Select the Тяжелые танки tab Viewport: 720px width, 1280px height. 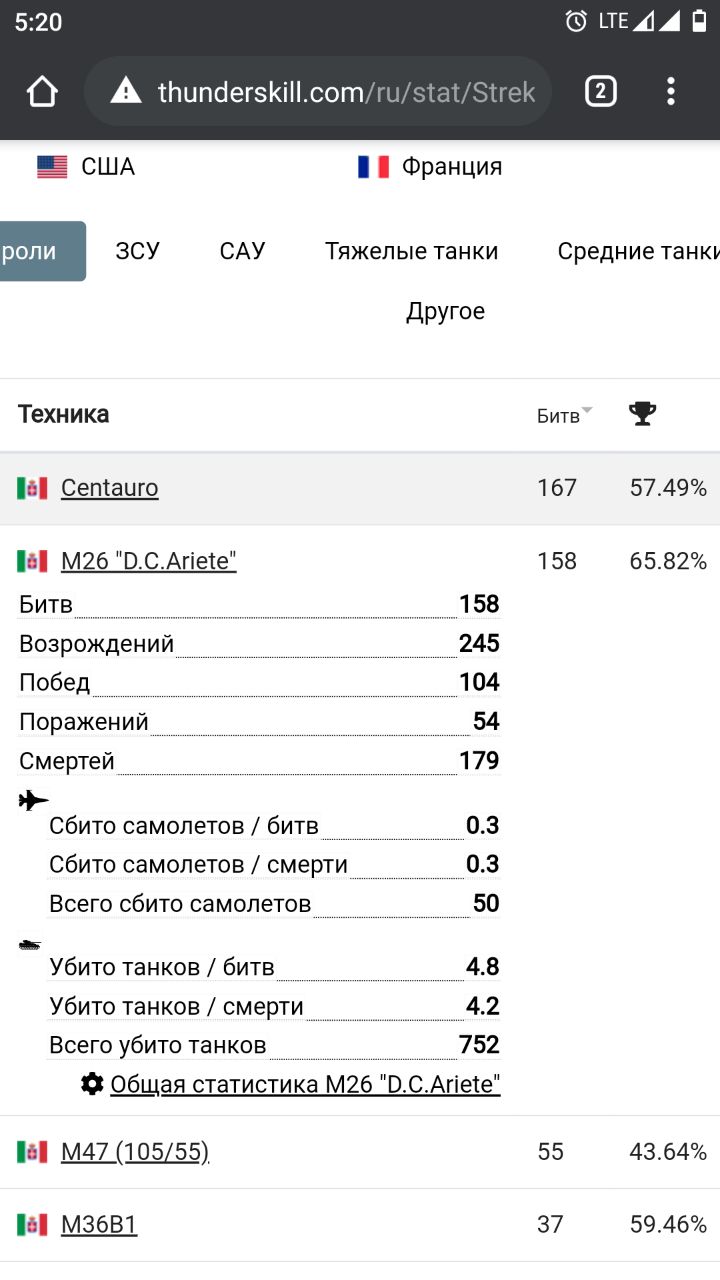coord(411,251)
